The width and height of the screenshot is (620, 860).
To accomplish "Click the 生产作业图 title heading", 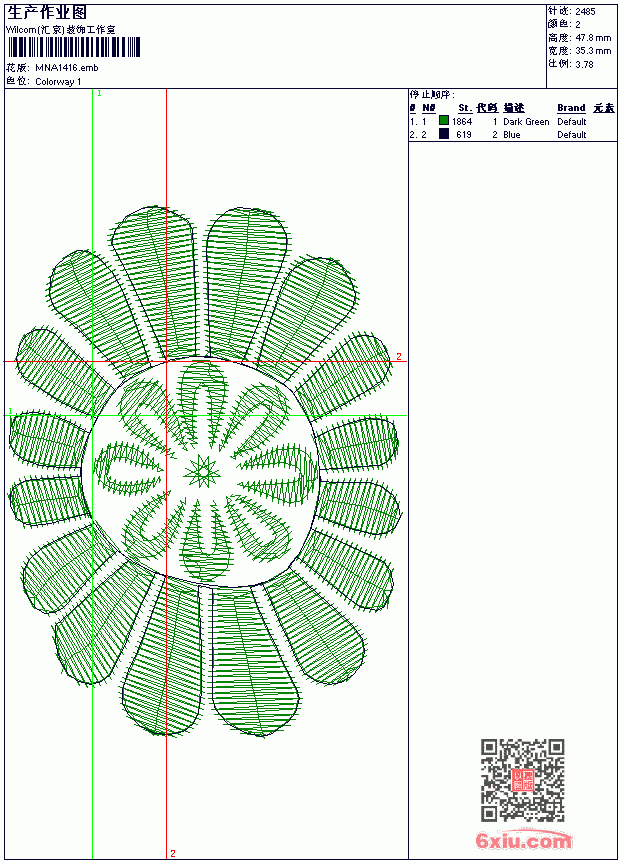I will pyautogui.click(x=47, y=13).
